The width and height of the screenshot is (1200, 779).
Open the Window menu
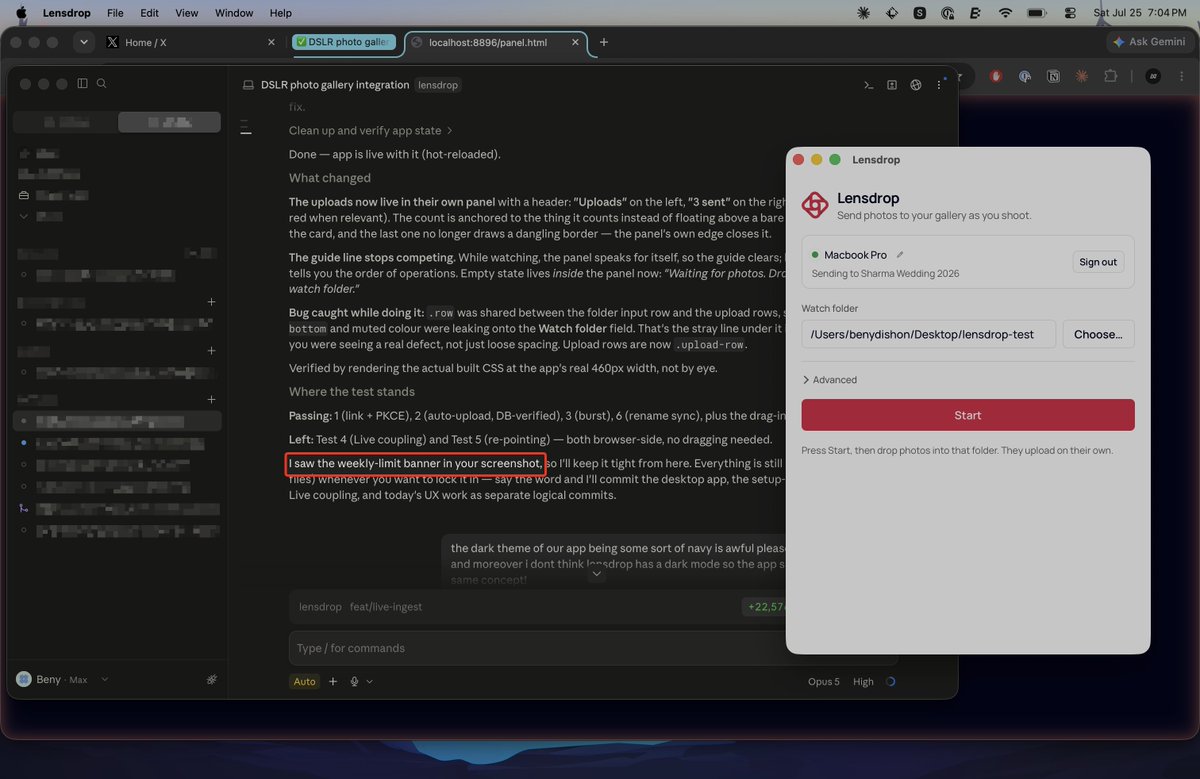pos(234,13)
